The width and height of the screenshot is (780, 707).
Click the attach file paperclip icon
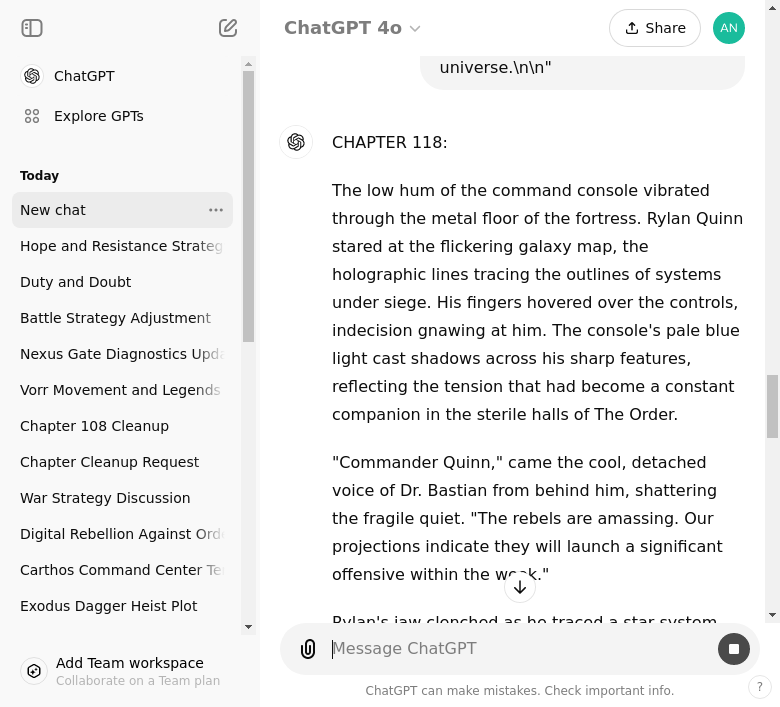pos(308,649)
